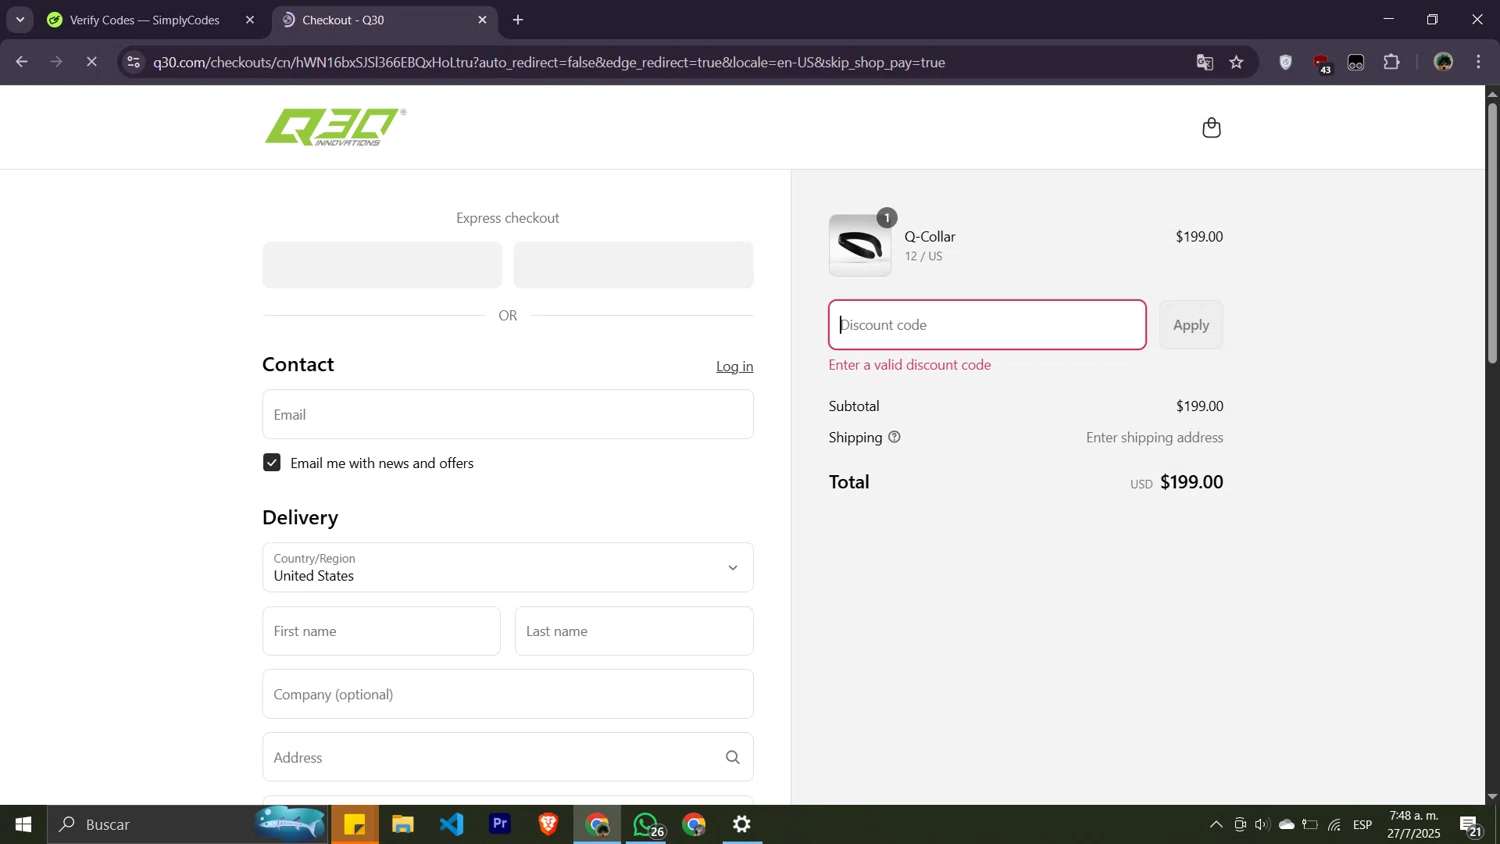
Task: View site information icon in address bar
Action: coord(133,62)
